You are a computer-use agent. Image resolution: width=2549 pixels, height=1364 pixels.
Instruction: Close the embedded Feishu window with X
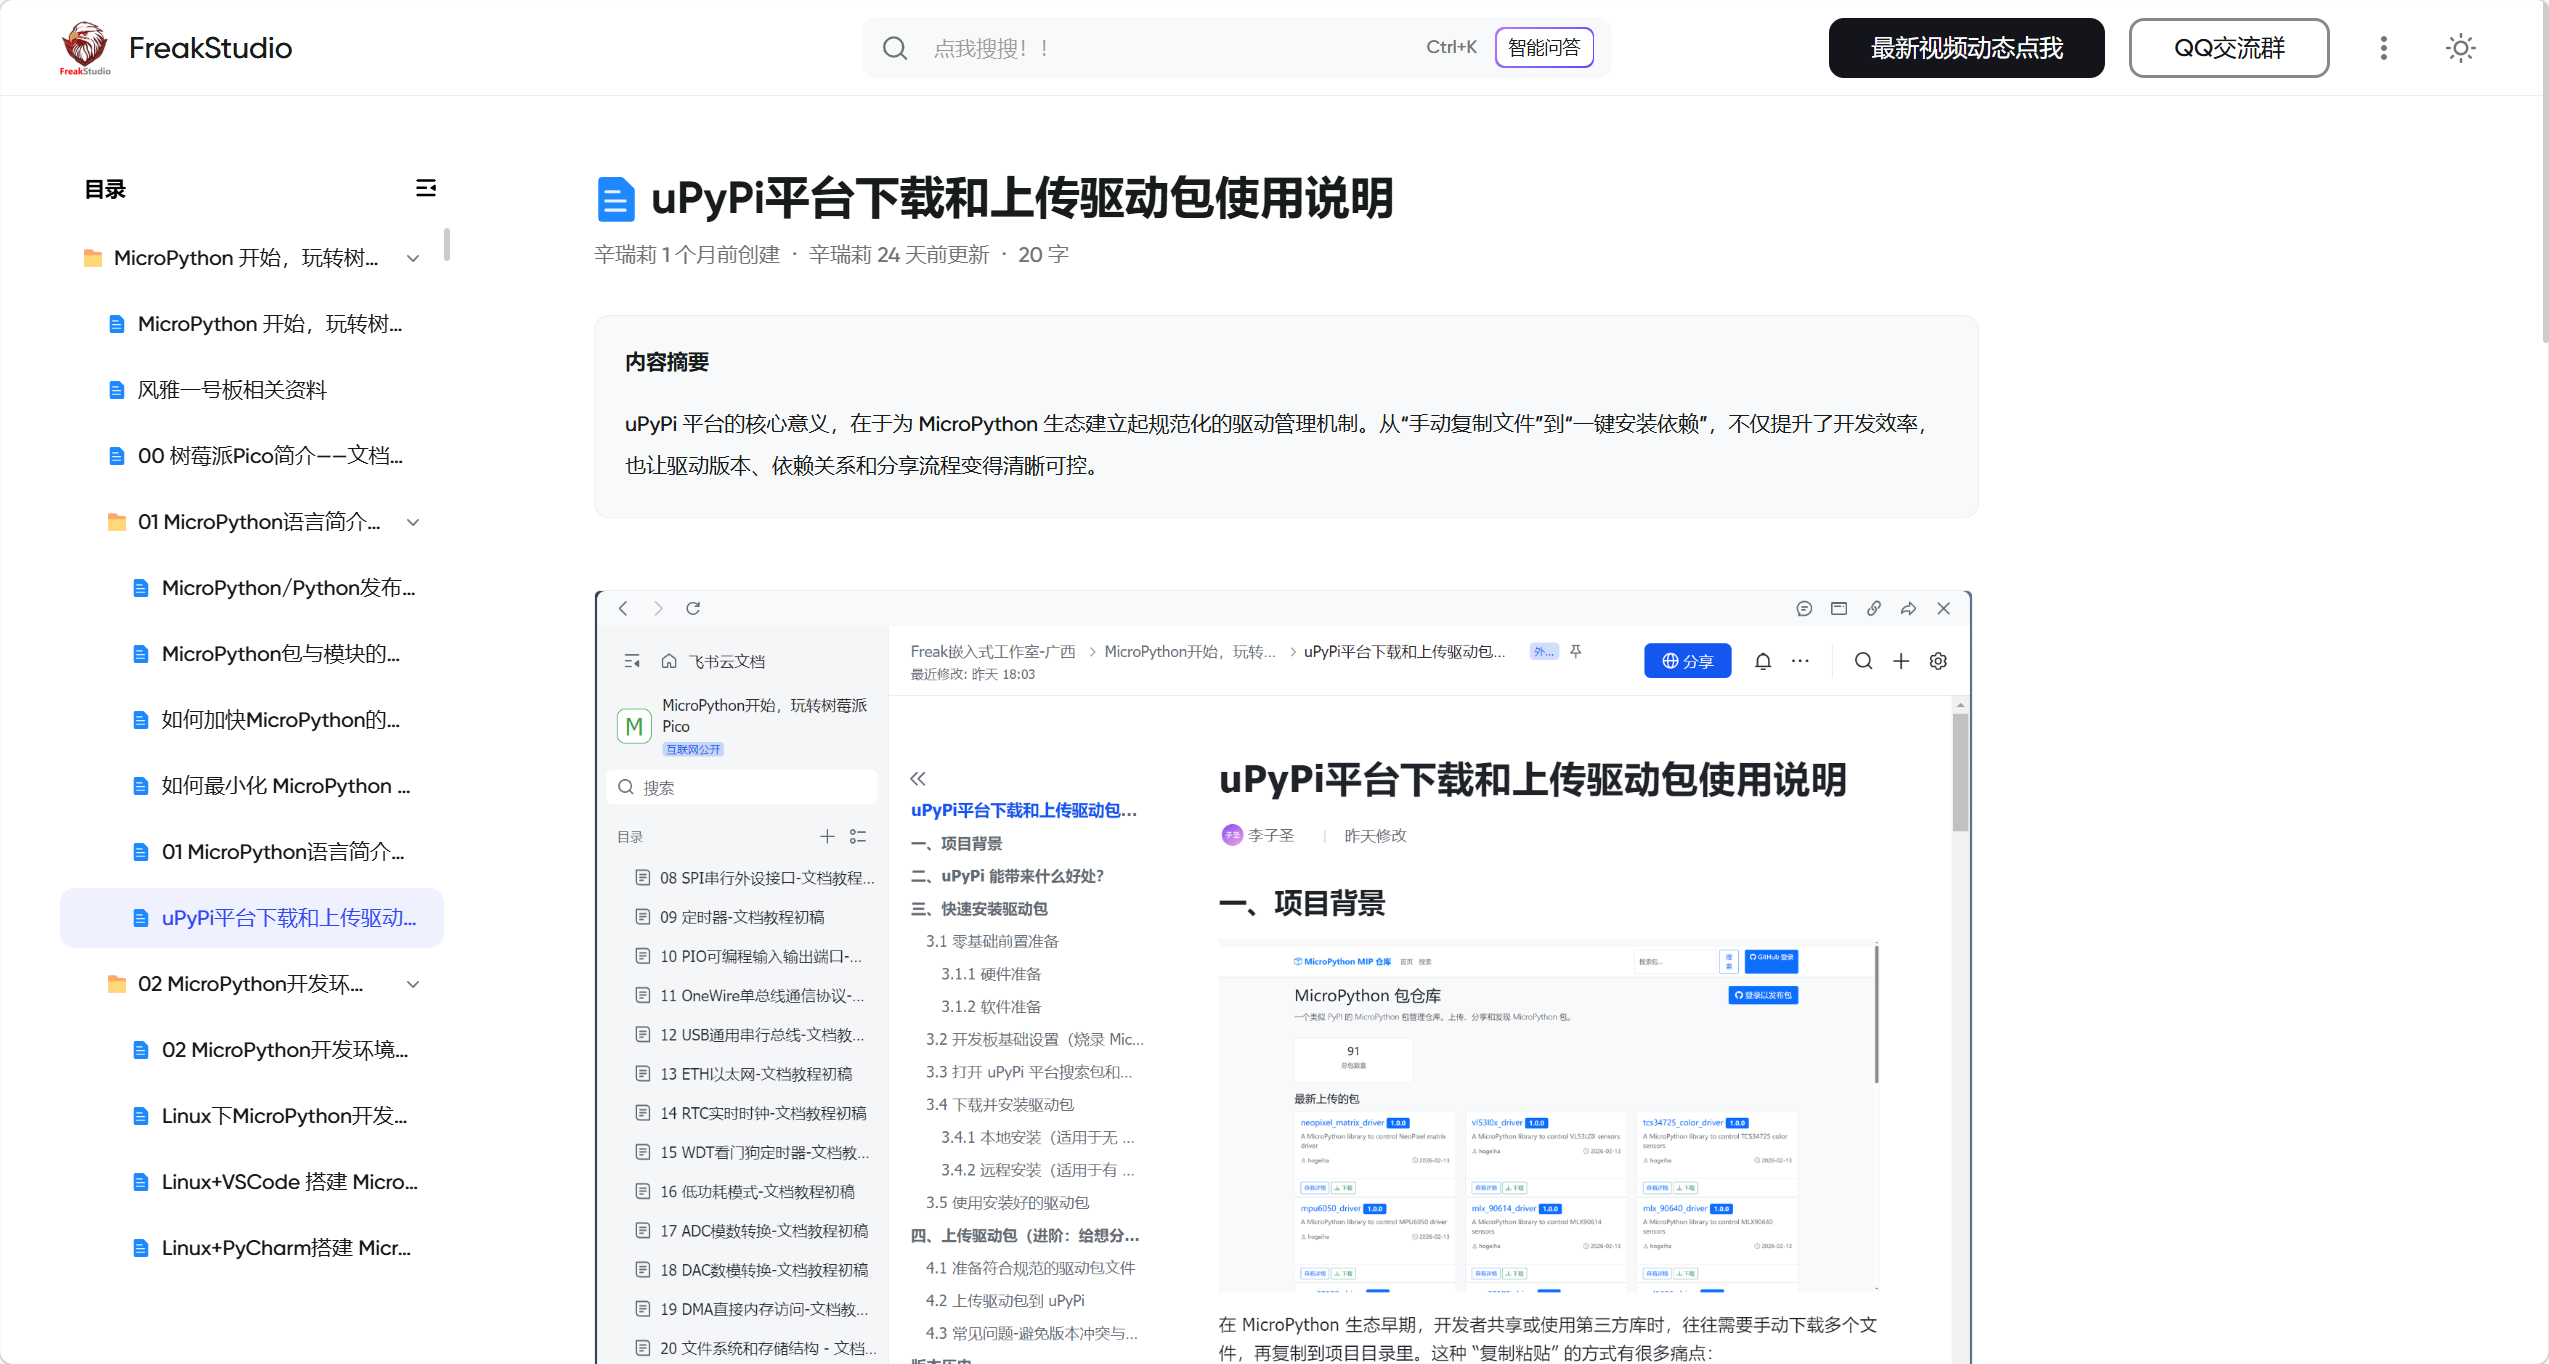[1944, 608]
